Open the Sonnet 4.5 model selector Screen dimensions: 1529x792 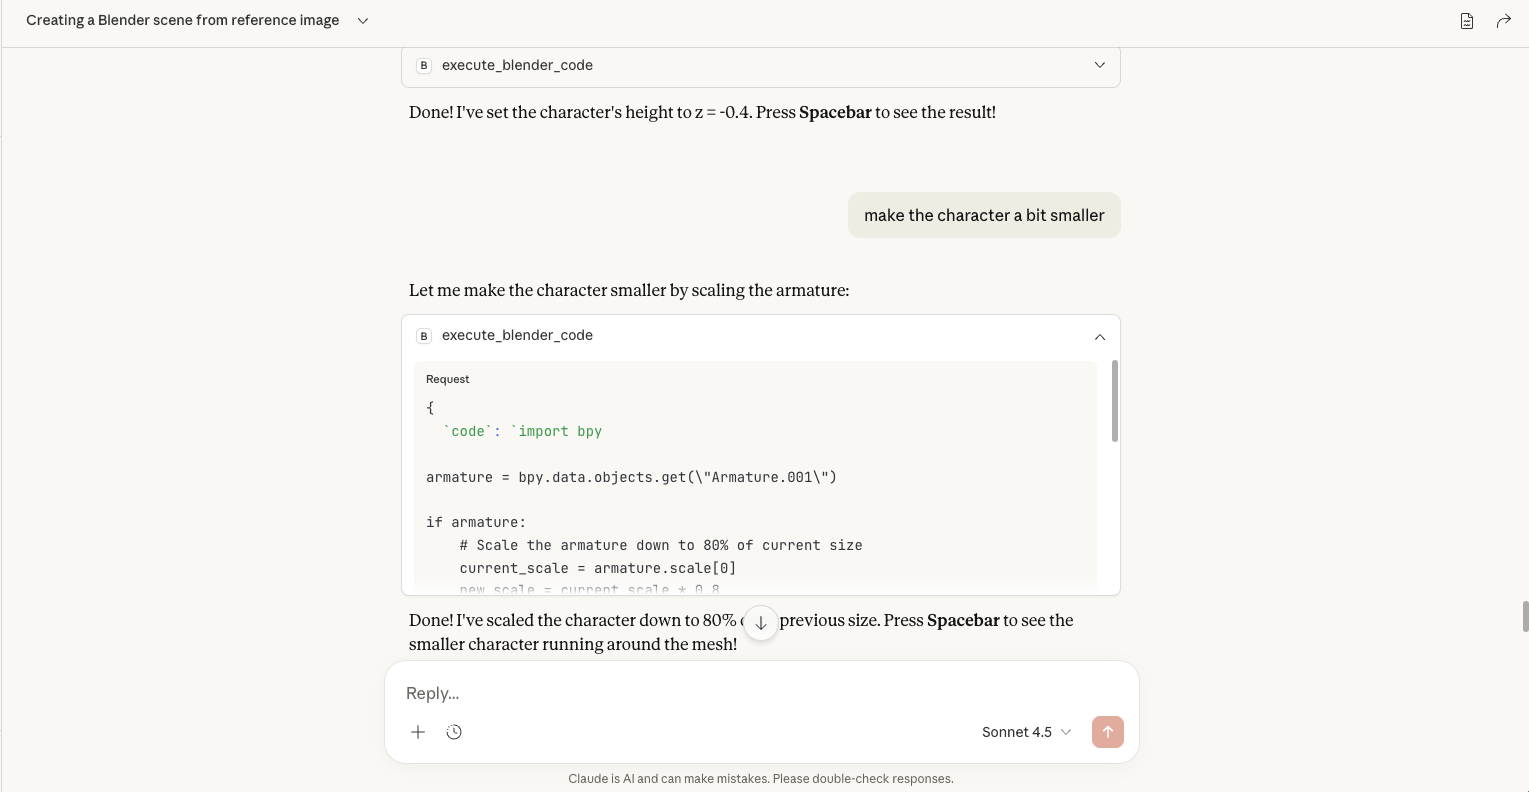[1025, 732]
